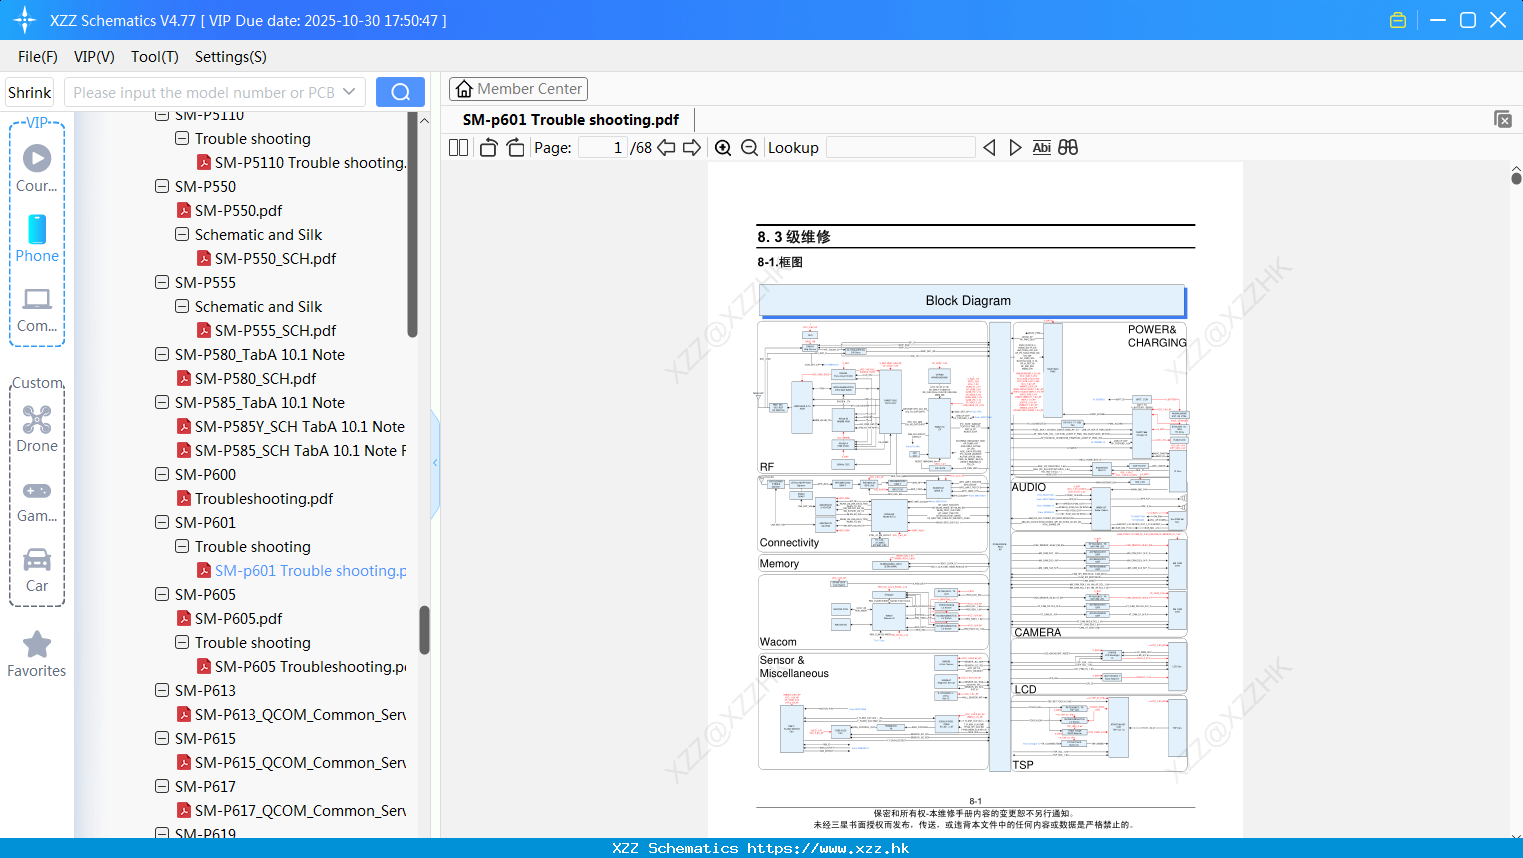The image size is (1523, 858).
Task: Collapse Trouble shooting under SM-P601
Action: 182,546
